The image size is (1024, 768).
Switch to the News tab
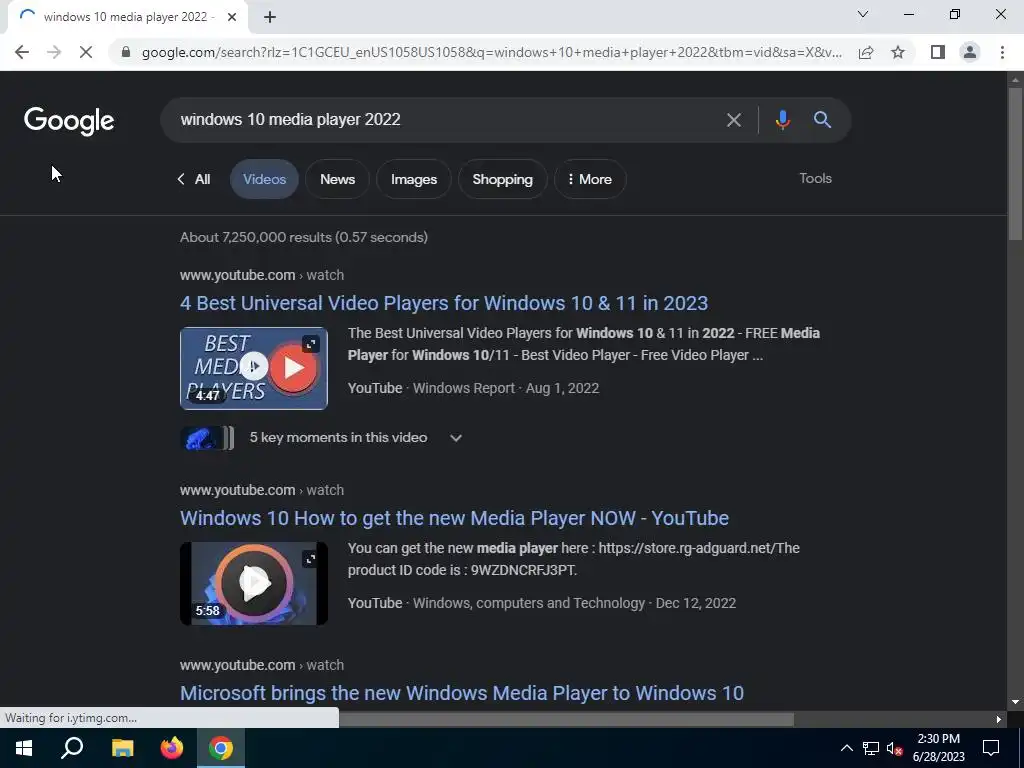click(338, 179)
